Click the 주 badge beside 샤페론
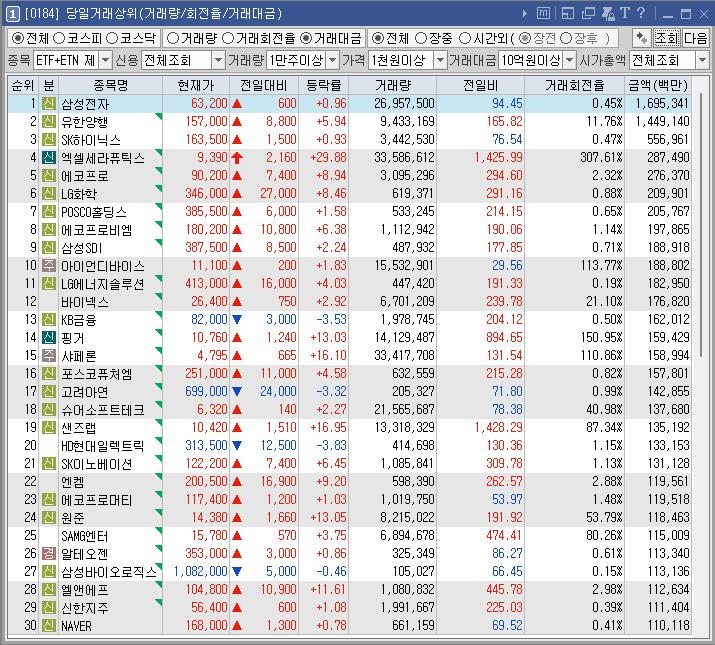 (x=49, y=355)
